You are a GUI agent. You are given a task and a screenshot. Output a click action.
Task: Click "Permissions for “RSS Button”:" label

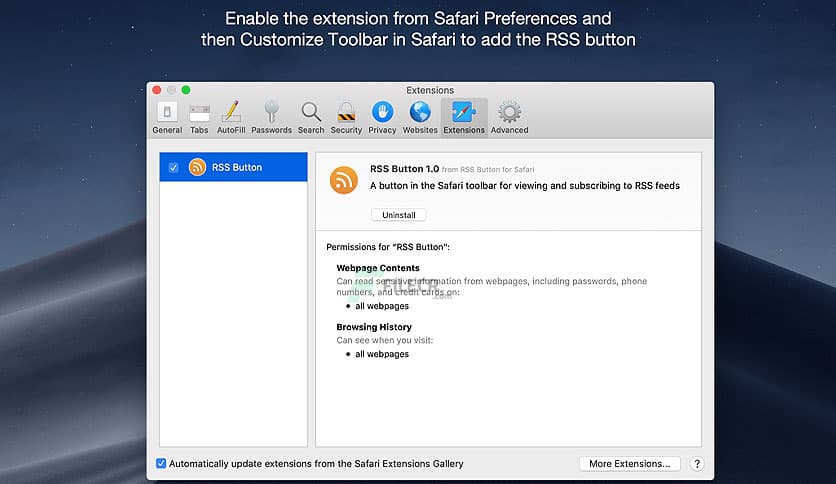pyautogui.click(x=388, y=247)
